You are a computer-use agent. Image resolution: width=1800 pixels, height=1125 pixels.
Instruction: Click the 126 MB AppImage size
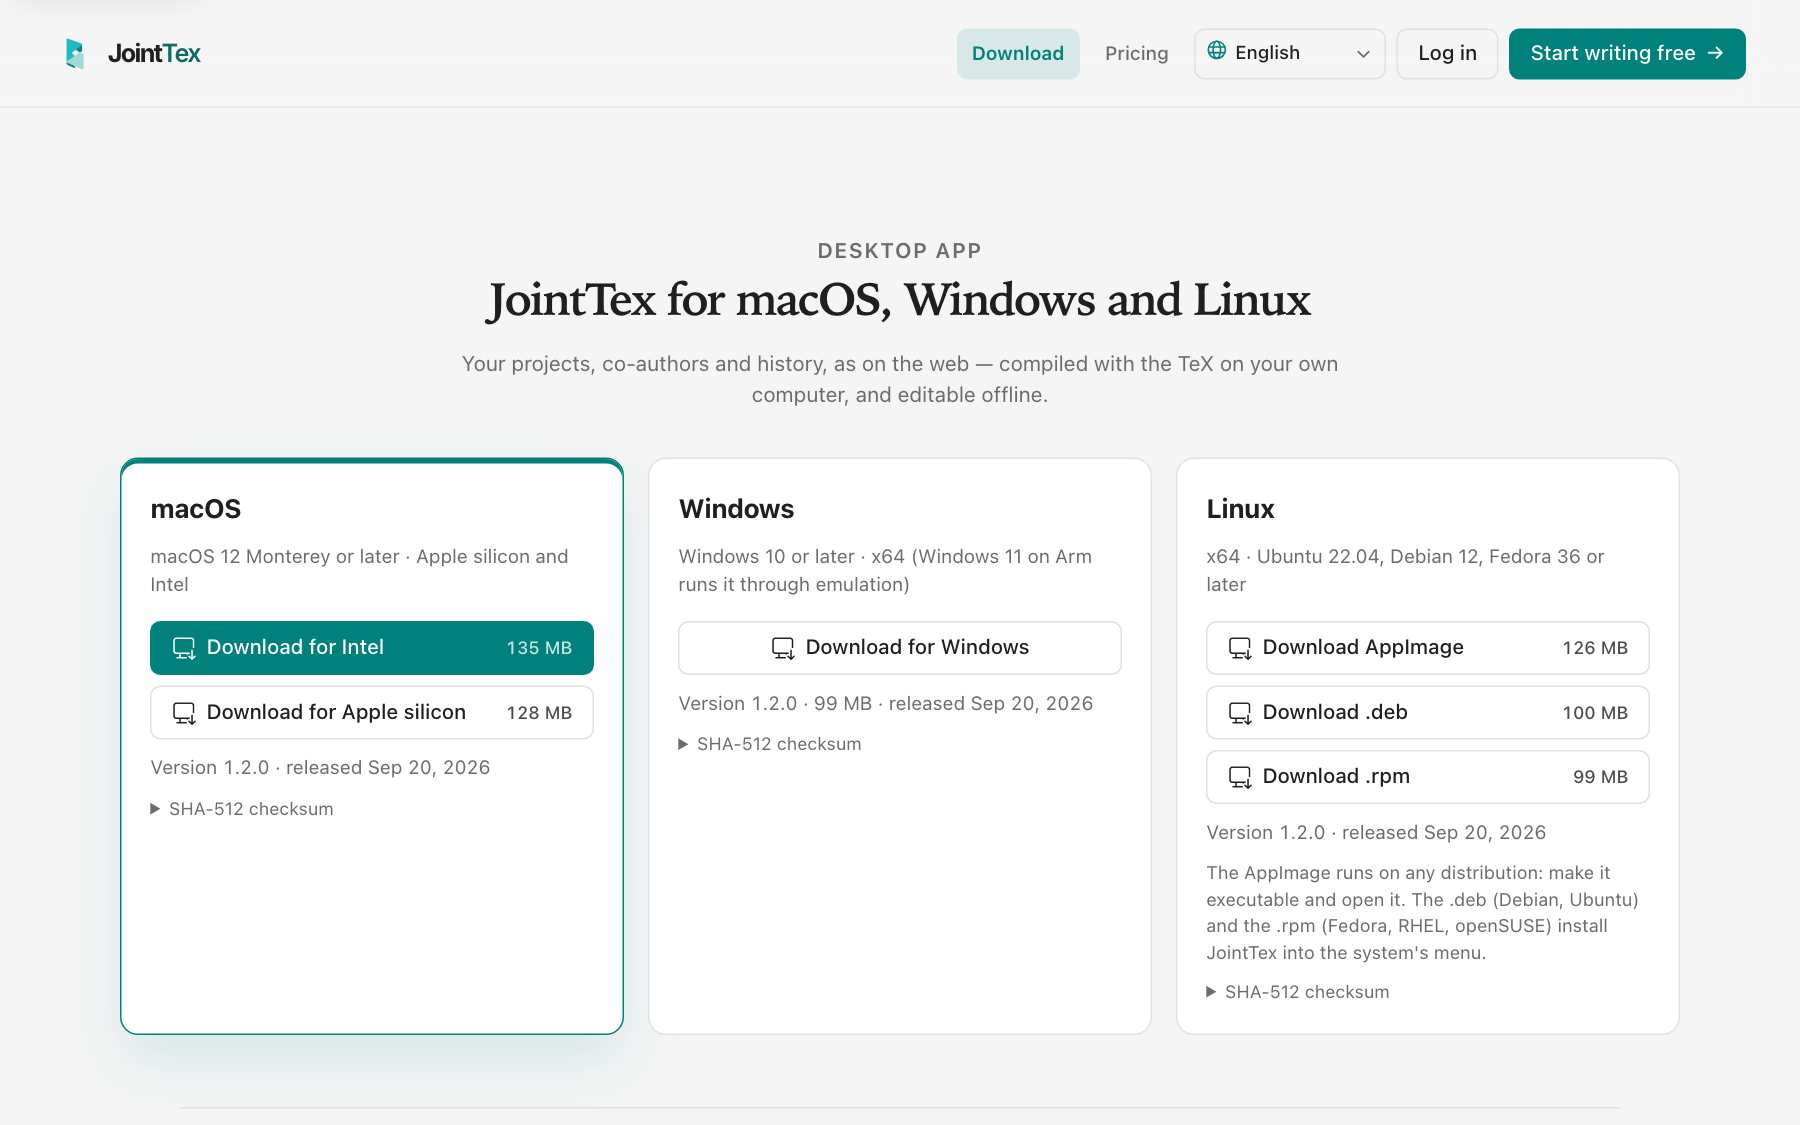coord(1595,648)
